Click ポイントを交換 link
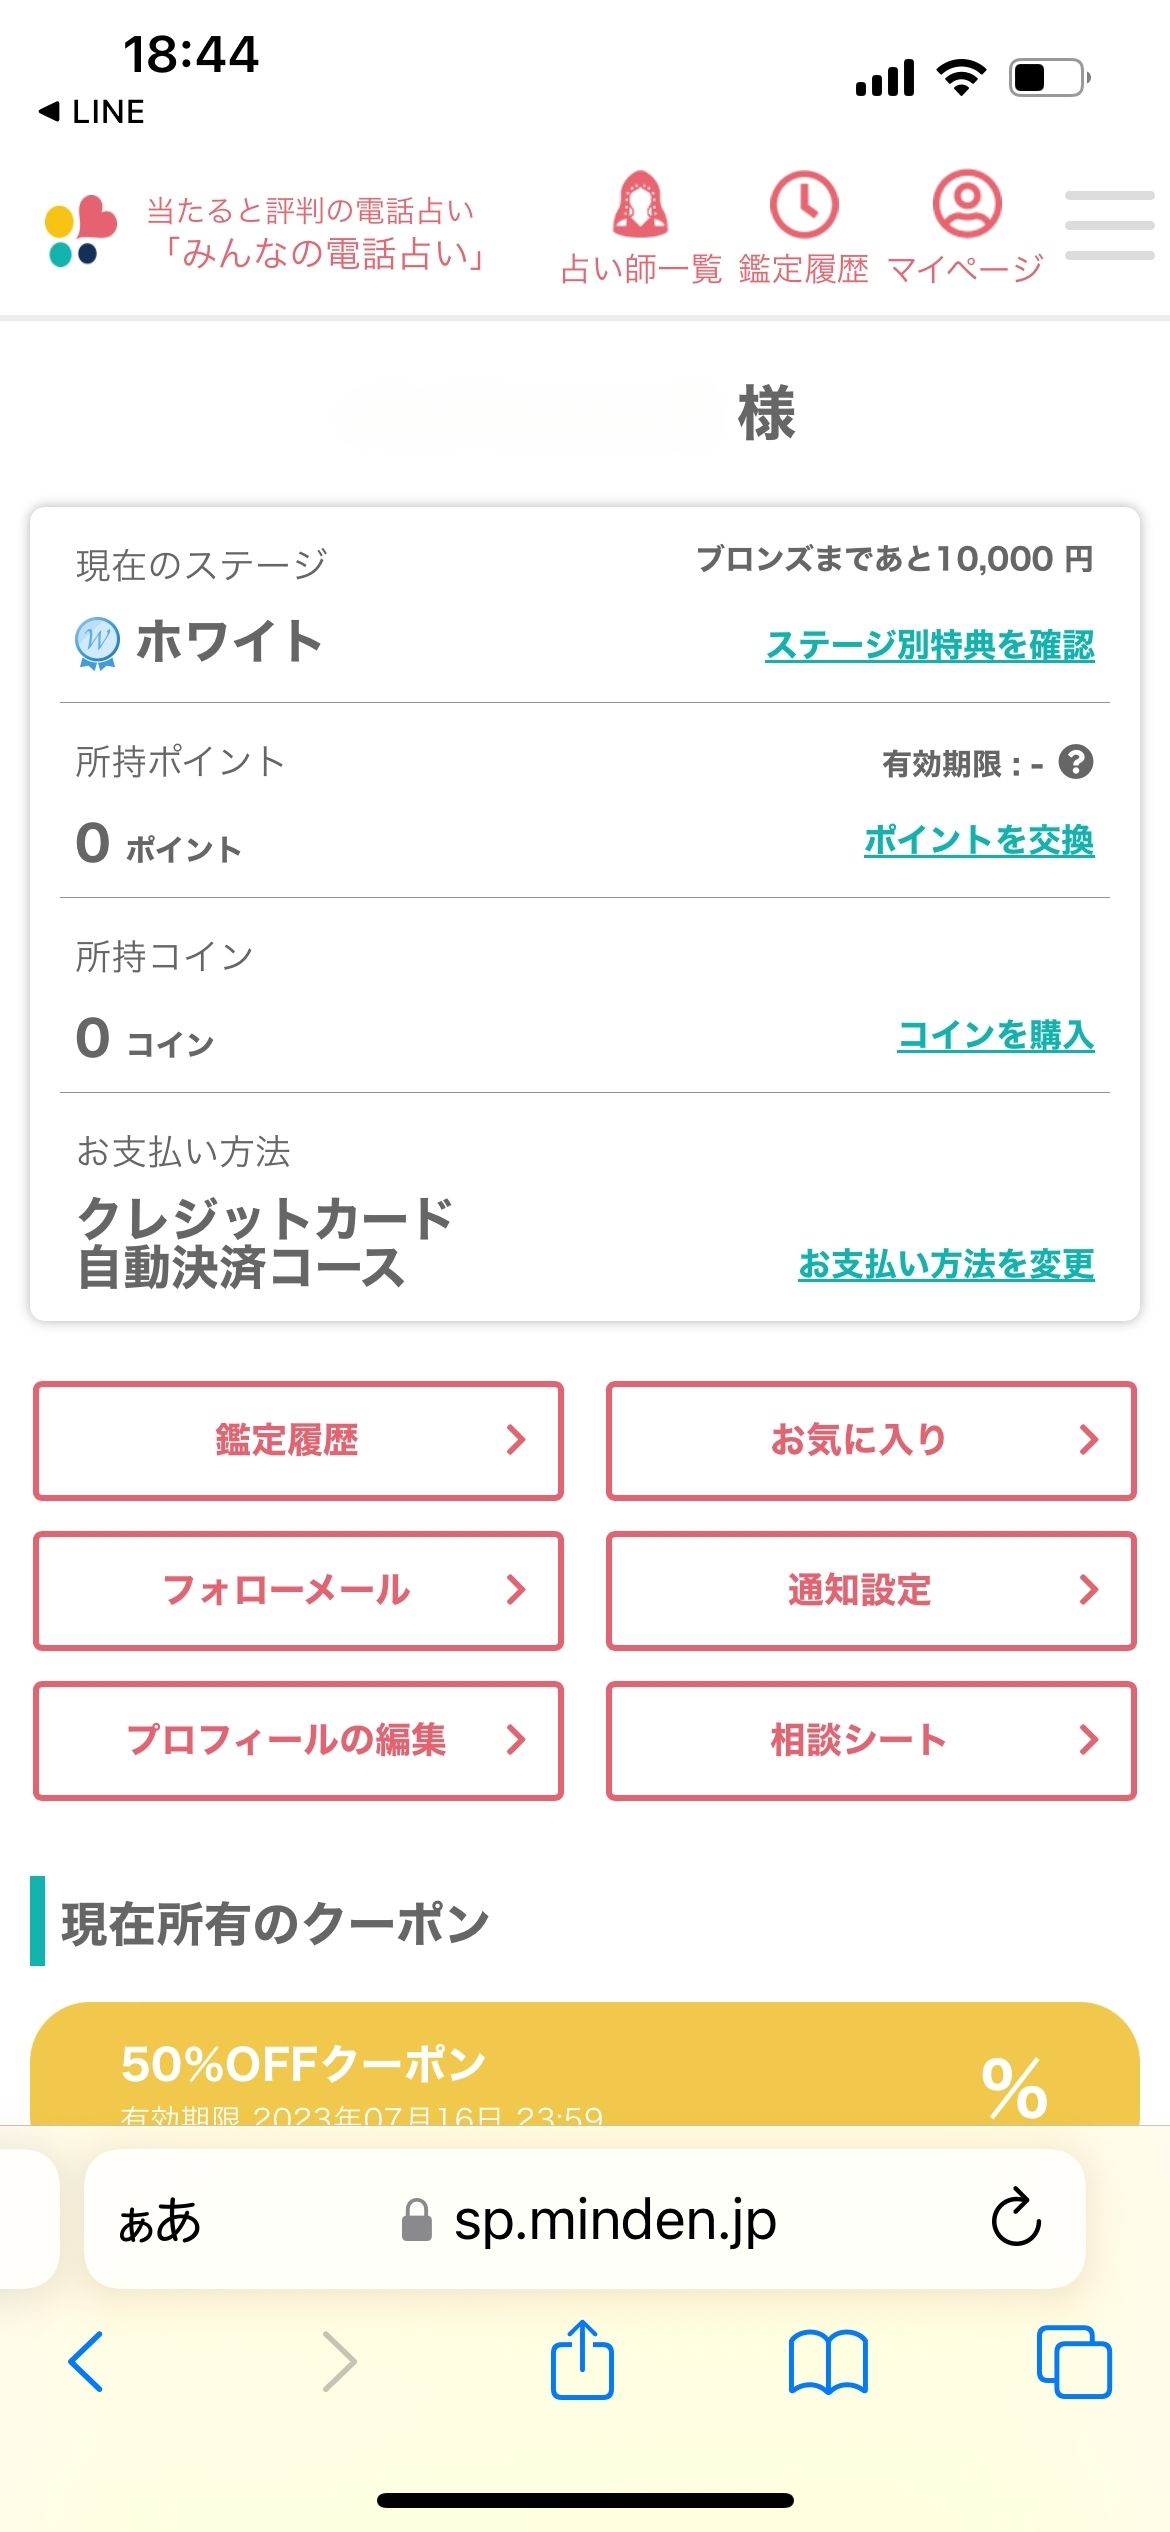This screenshot has height=2532, width=1170. 979,840
